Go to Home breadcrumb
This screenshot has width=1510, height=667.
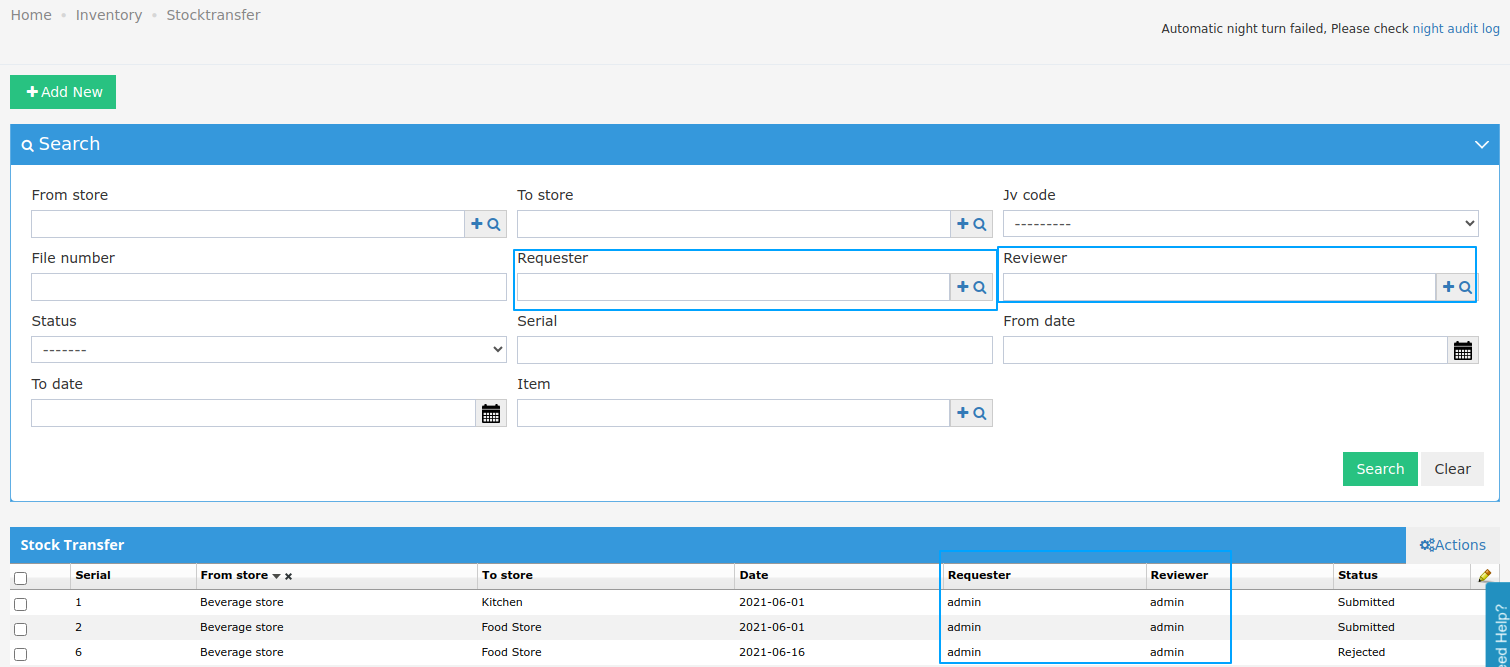[x=31, y=15]
